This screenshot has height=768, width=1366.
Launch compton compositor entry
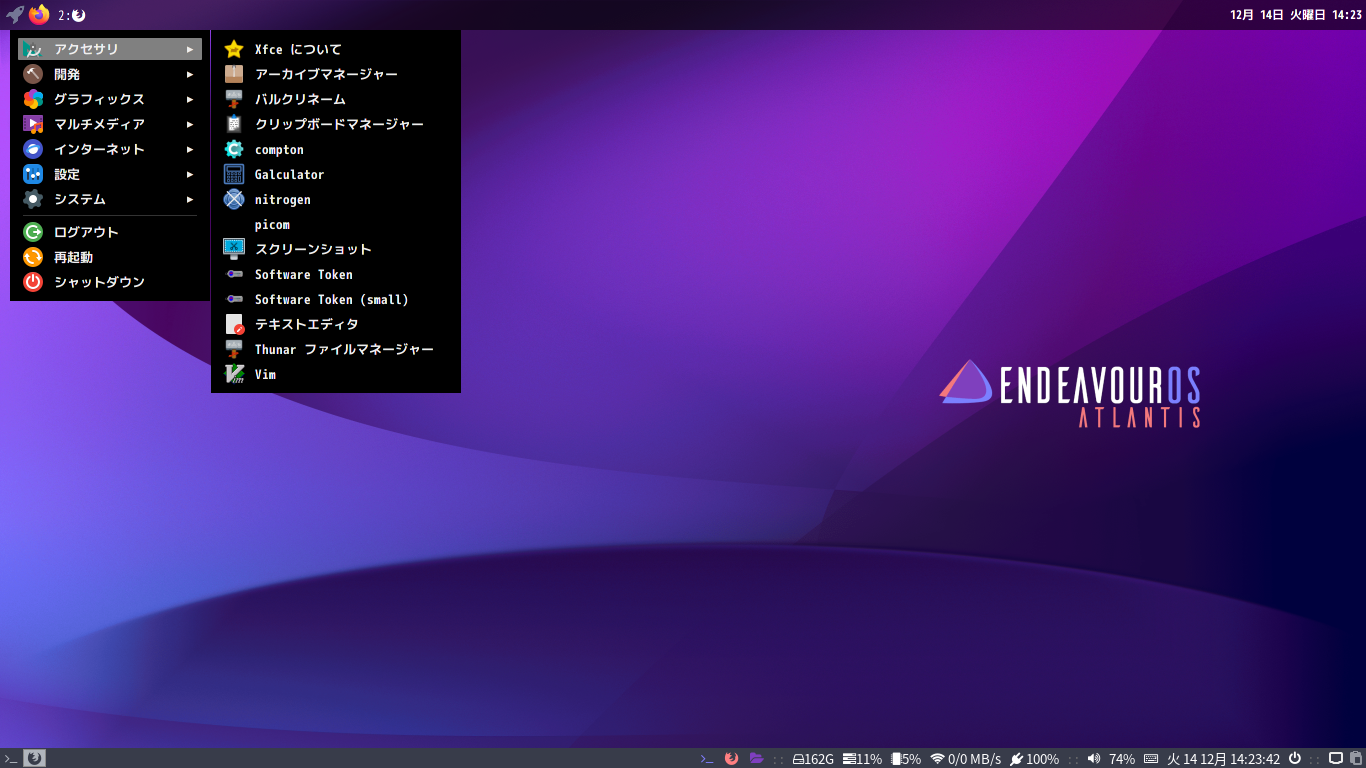(x=336, y=149)
